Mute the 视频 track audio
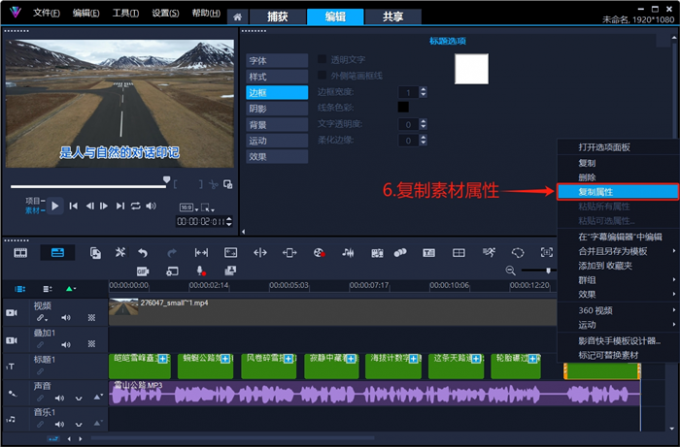 [x=66, y=318]
